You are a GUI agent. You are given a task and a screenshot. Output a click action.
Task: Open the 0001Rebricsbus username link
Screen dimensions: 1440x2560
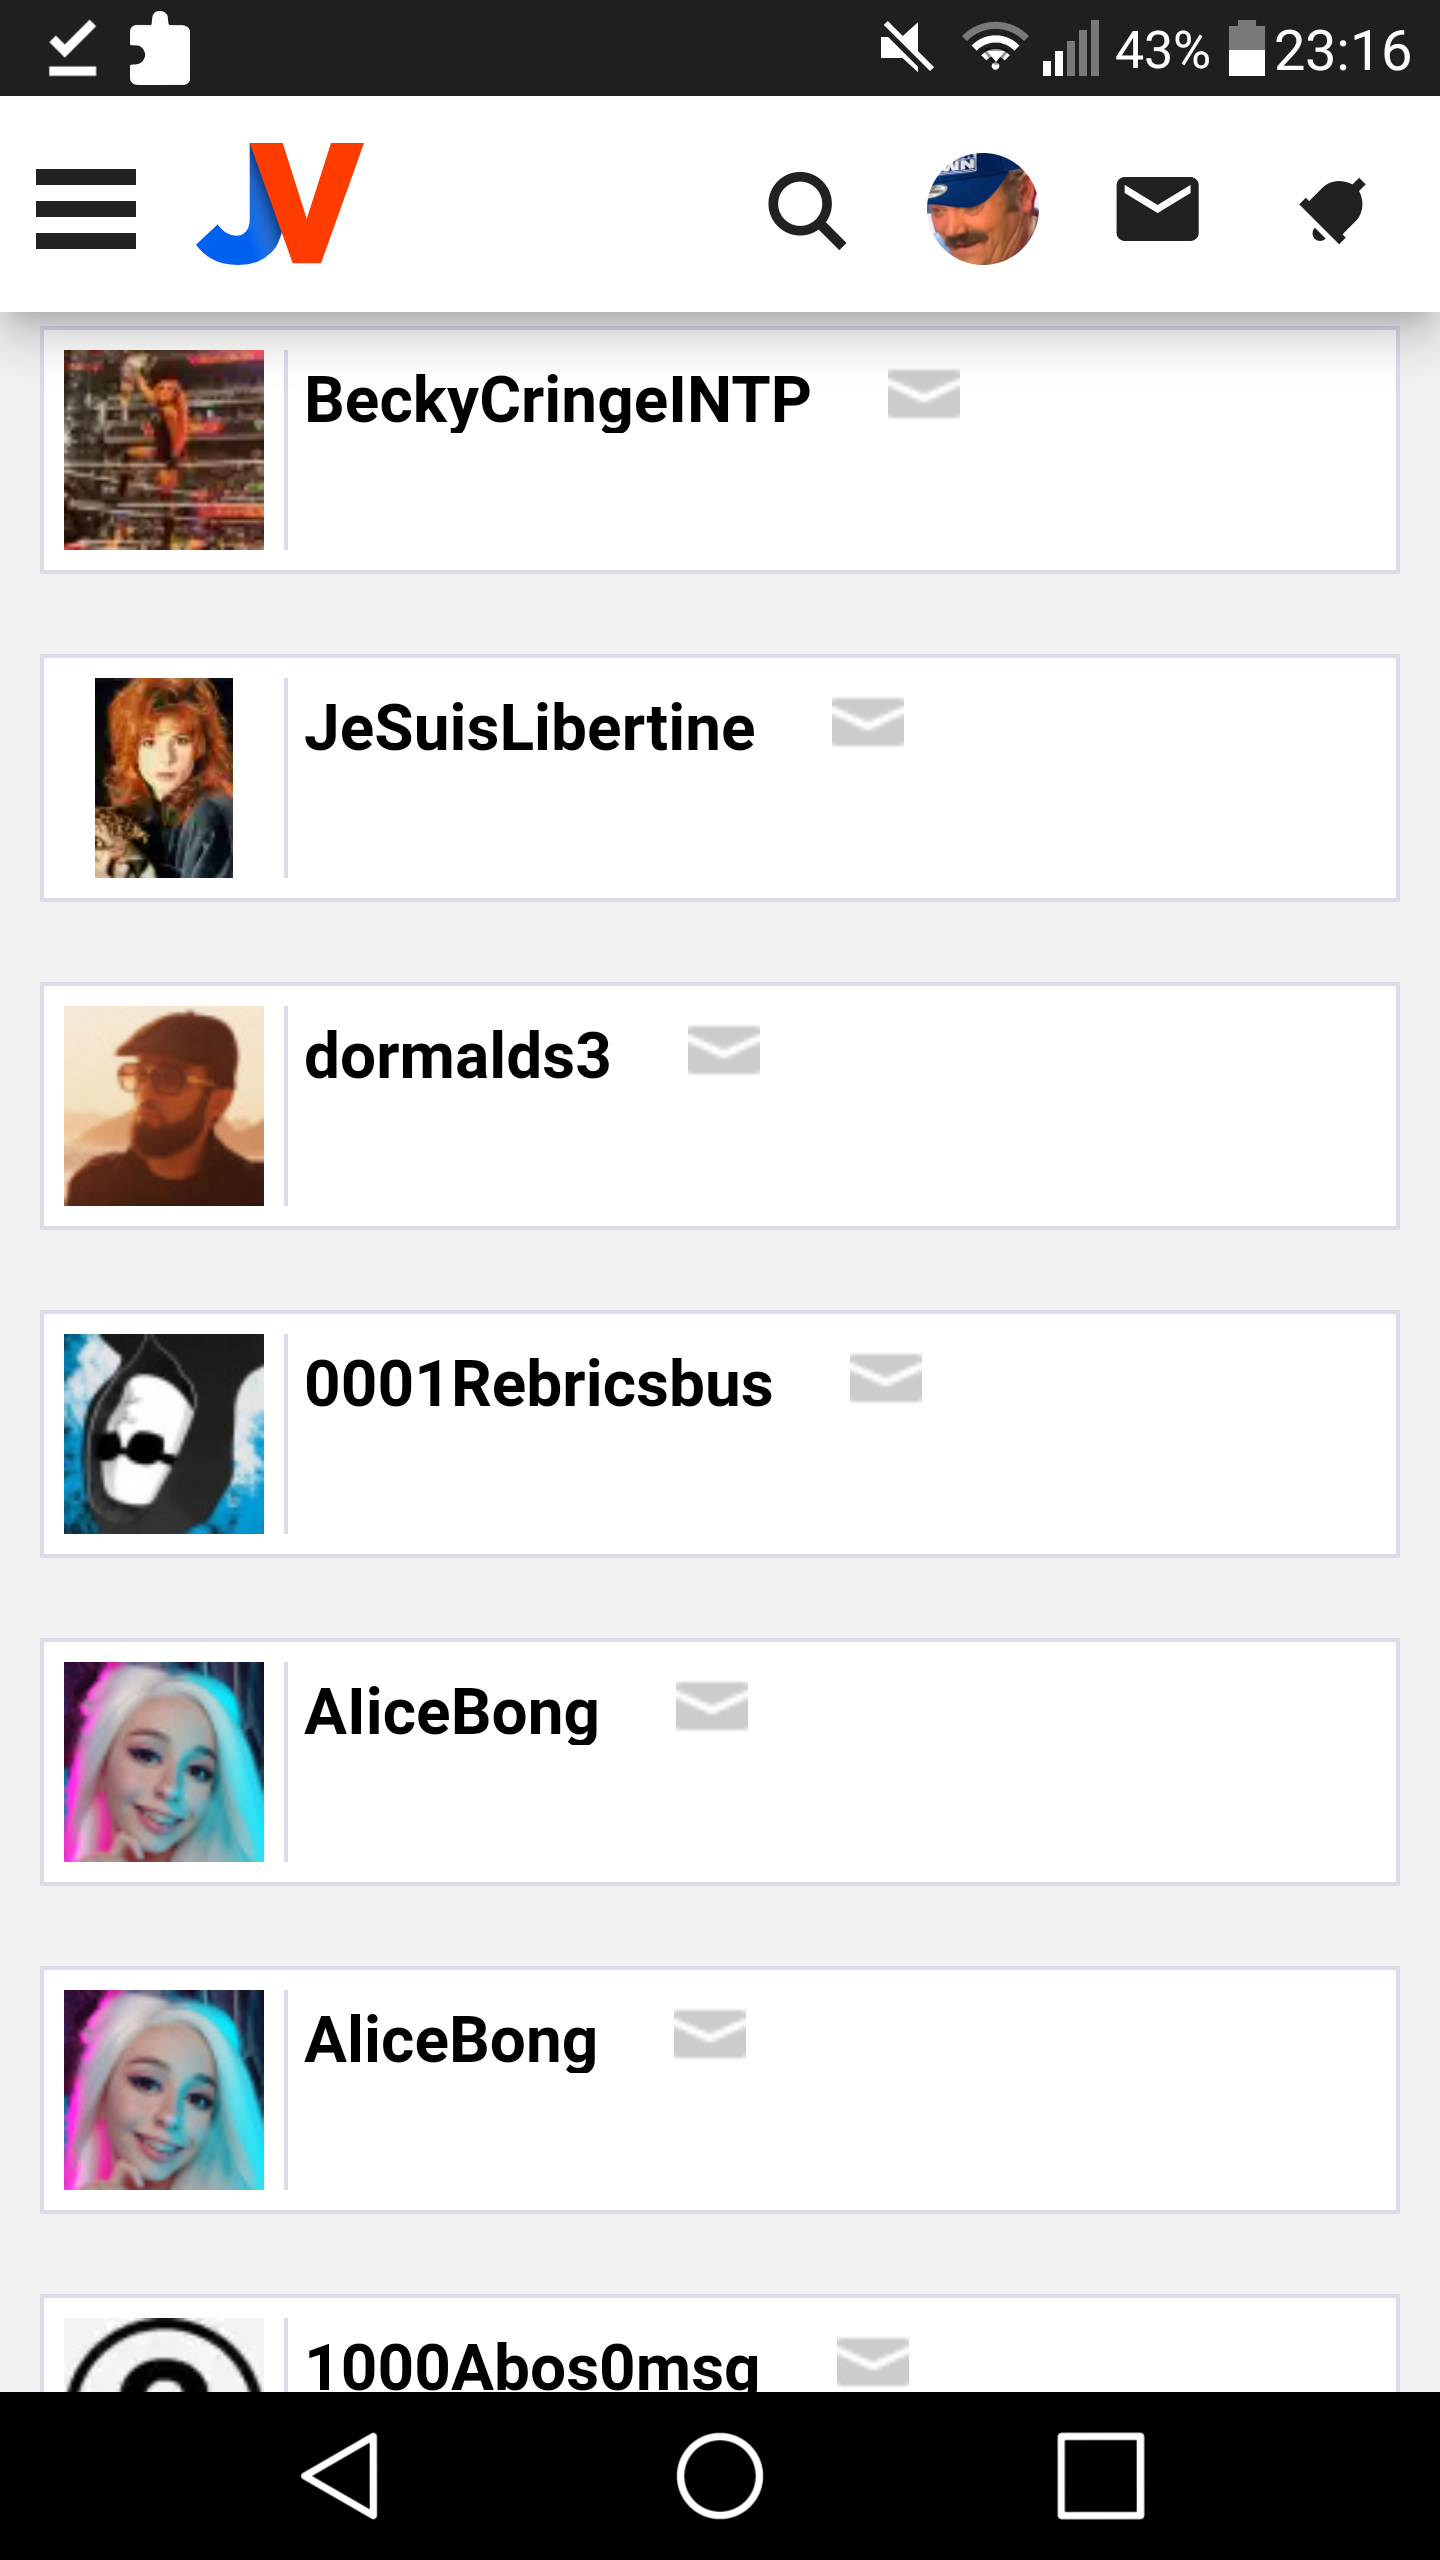click(538, 1384)
